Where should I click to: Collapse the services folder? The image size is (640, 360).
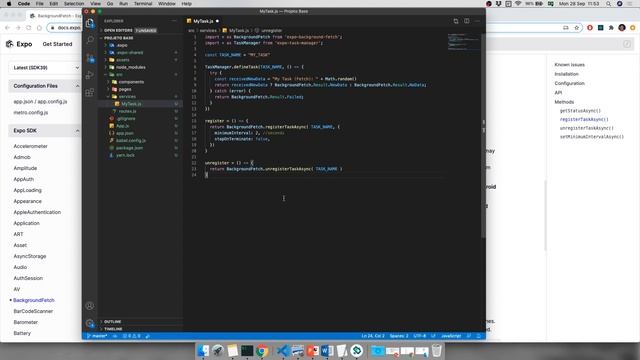pos(127,97)
